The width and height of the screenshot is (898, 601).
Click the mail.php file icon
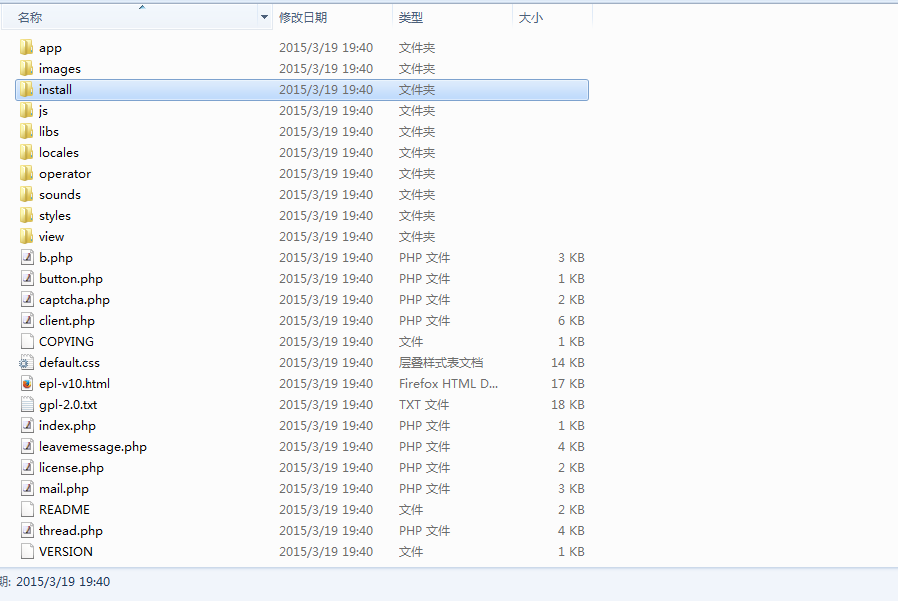27,489
